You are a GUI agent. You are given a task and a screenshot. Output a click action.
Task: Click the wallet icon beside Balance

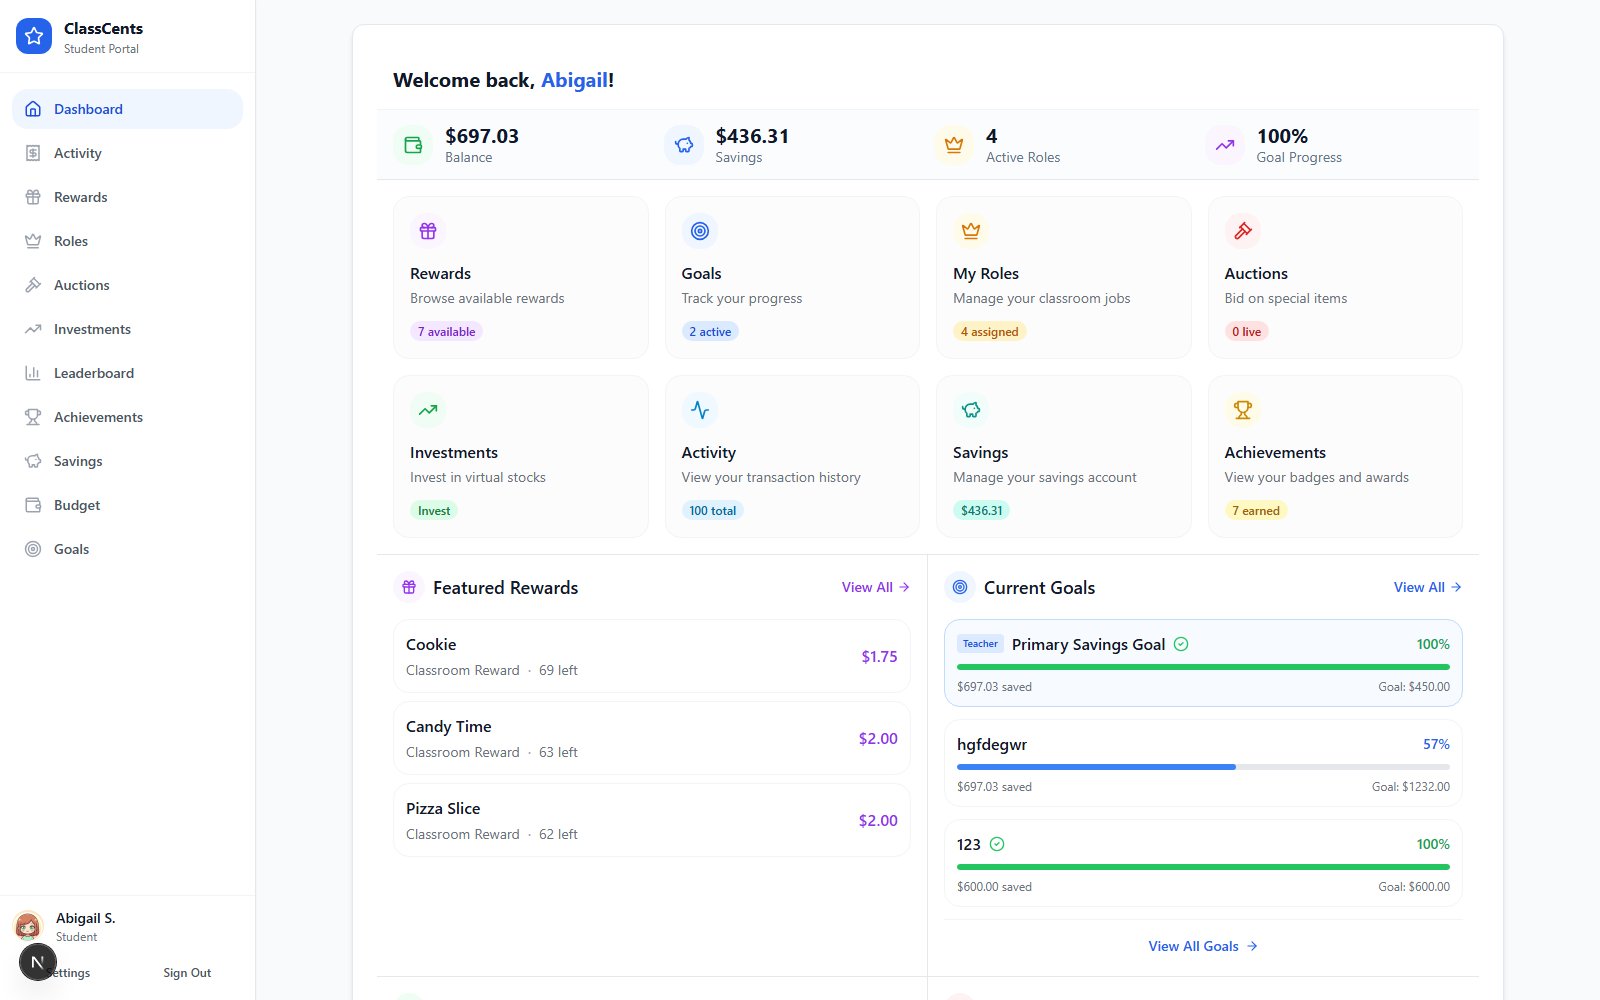413,145
